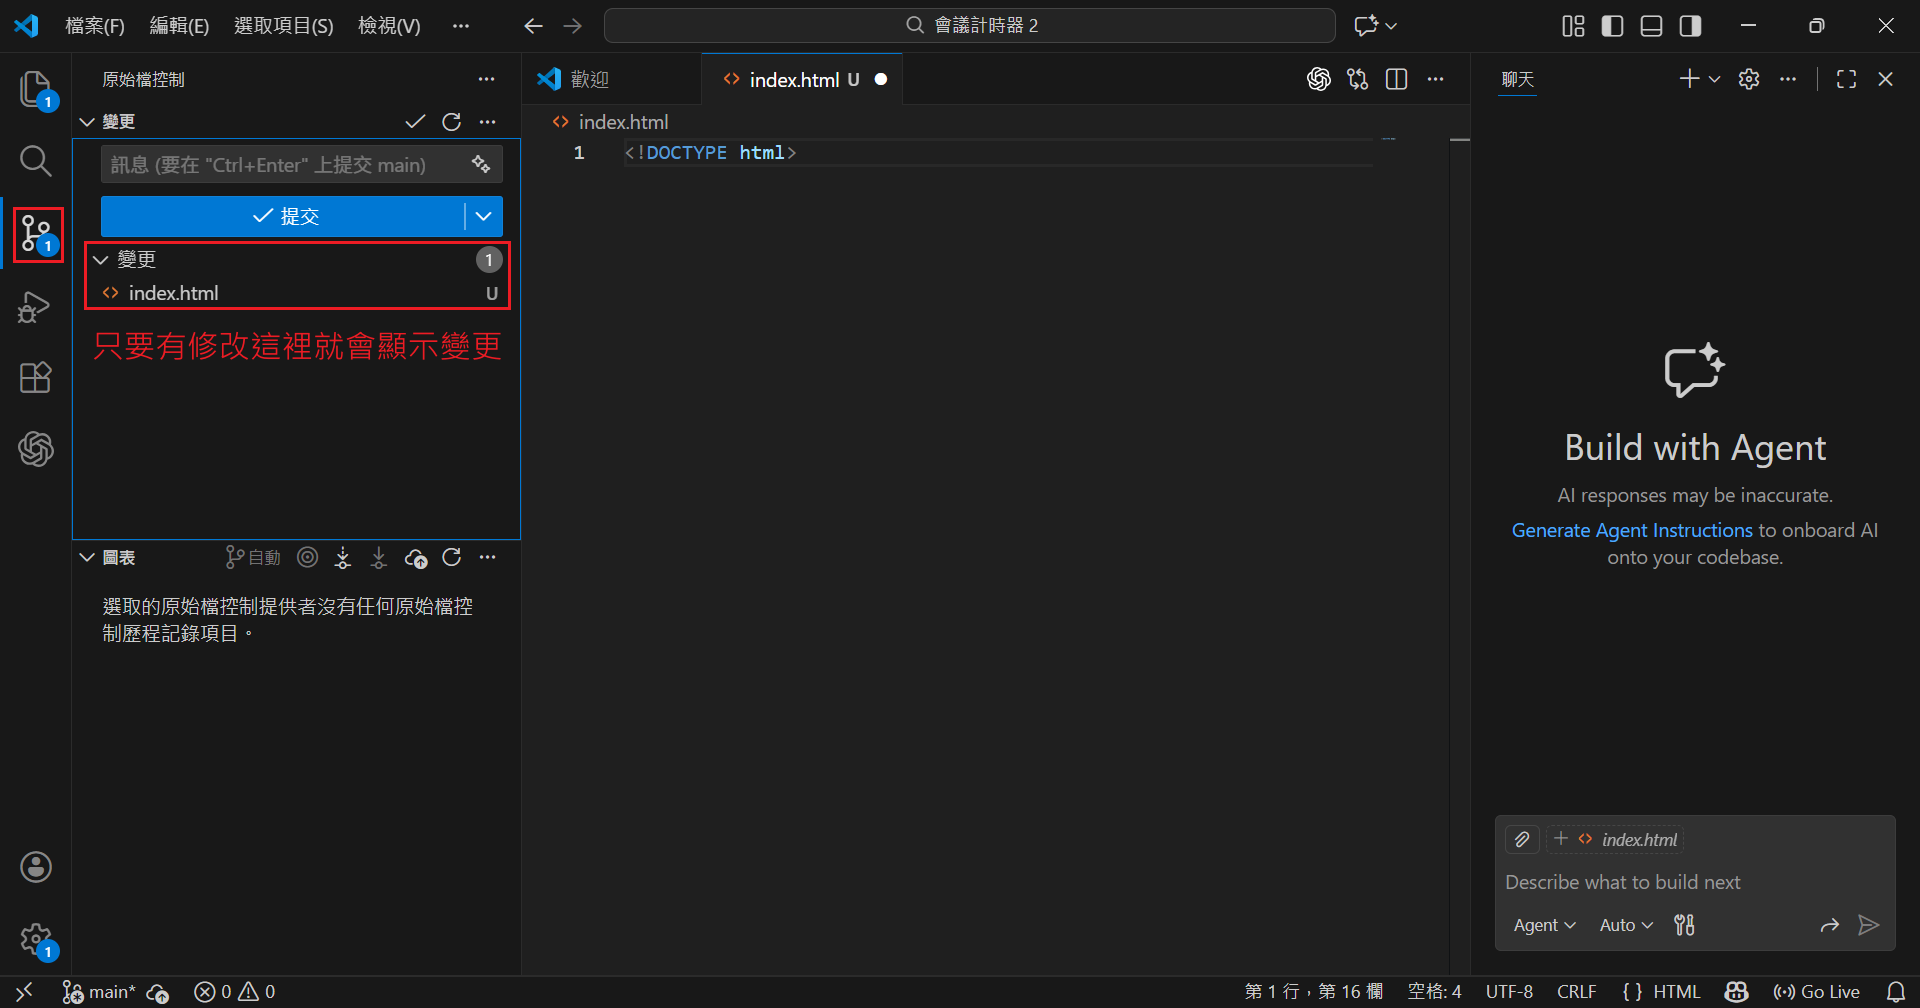This screenshot has height=1008, width=1920.
Task: Open the Search view in activity bar
Action: click(36, 161)
